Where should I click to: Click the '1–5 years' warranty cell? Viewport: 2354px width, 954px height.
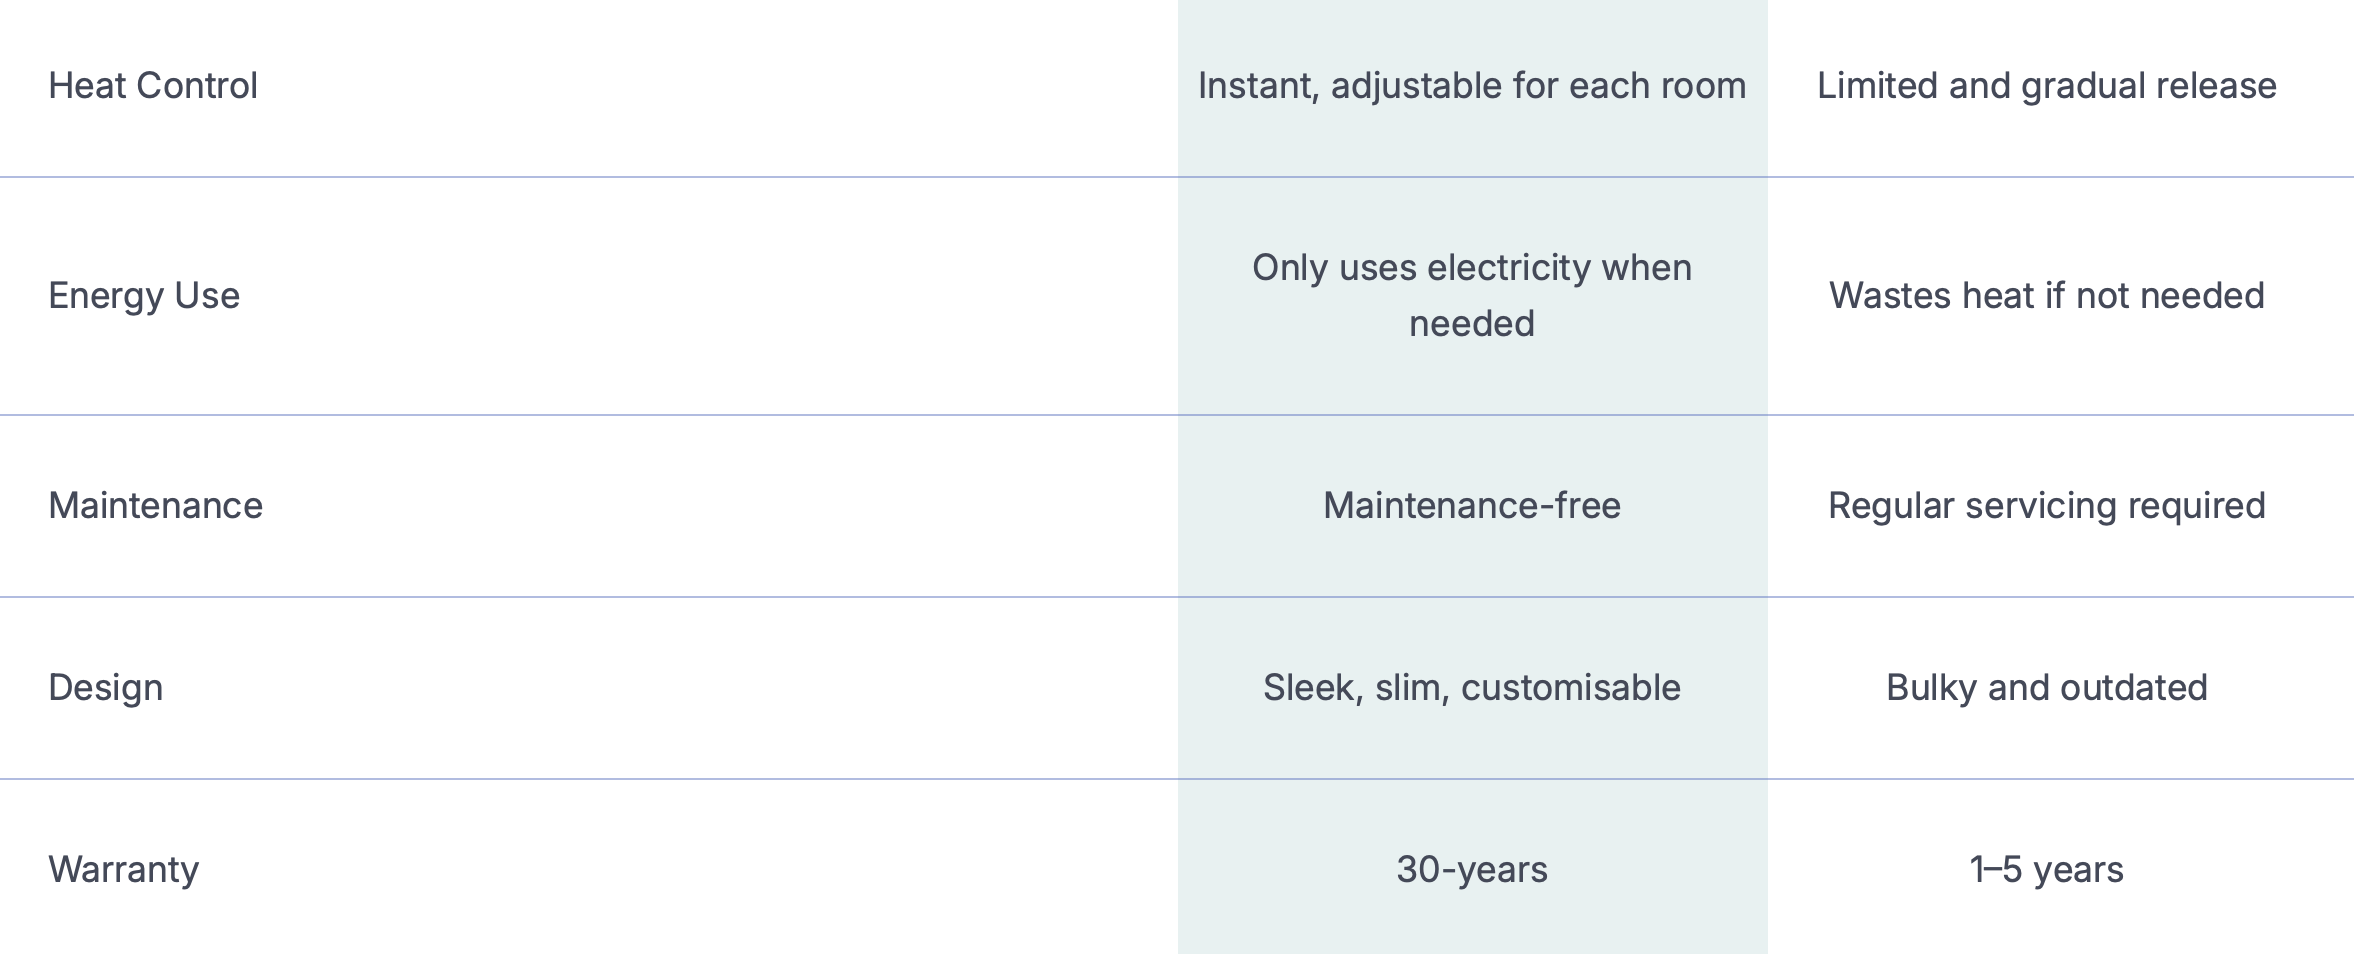(x=2046, y=870)
